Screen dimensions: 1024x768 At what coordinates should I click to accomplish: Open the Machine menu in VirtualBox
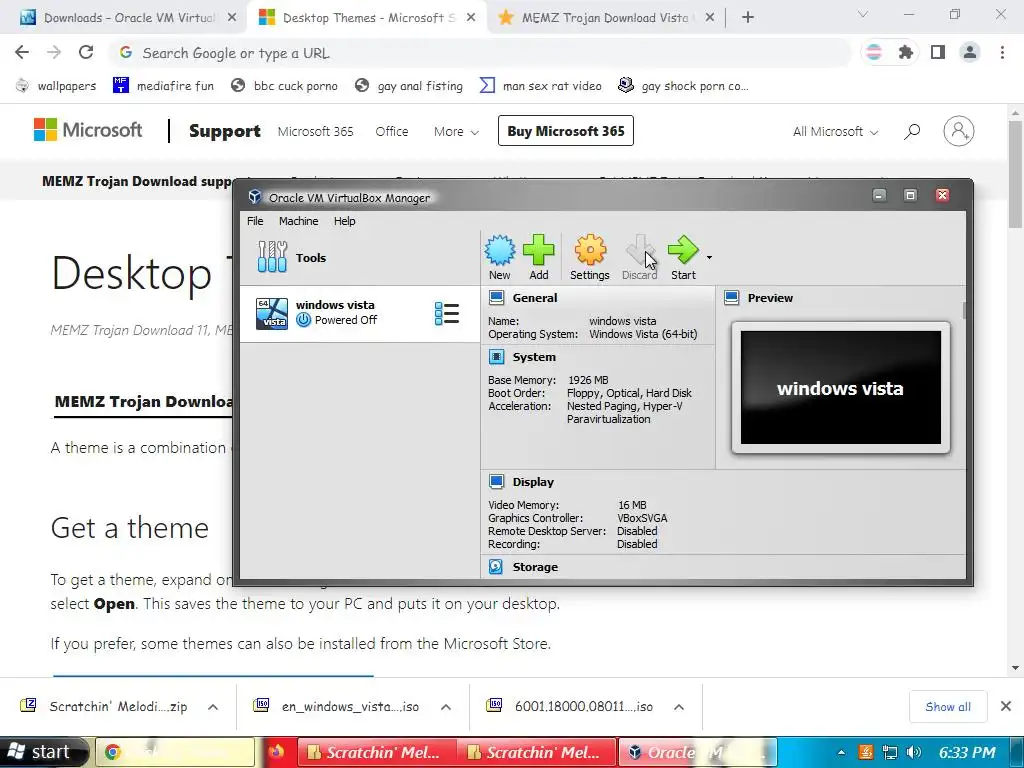[298, 221]
